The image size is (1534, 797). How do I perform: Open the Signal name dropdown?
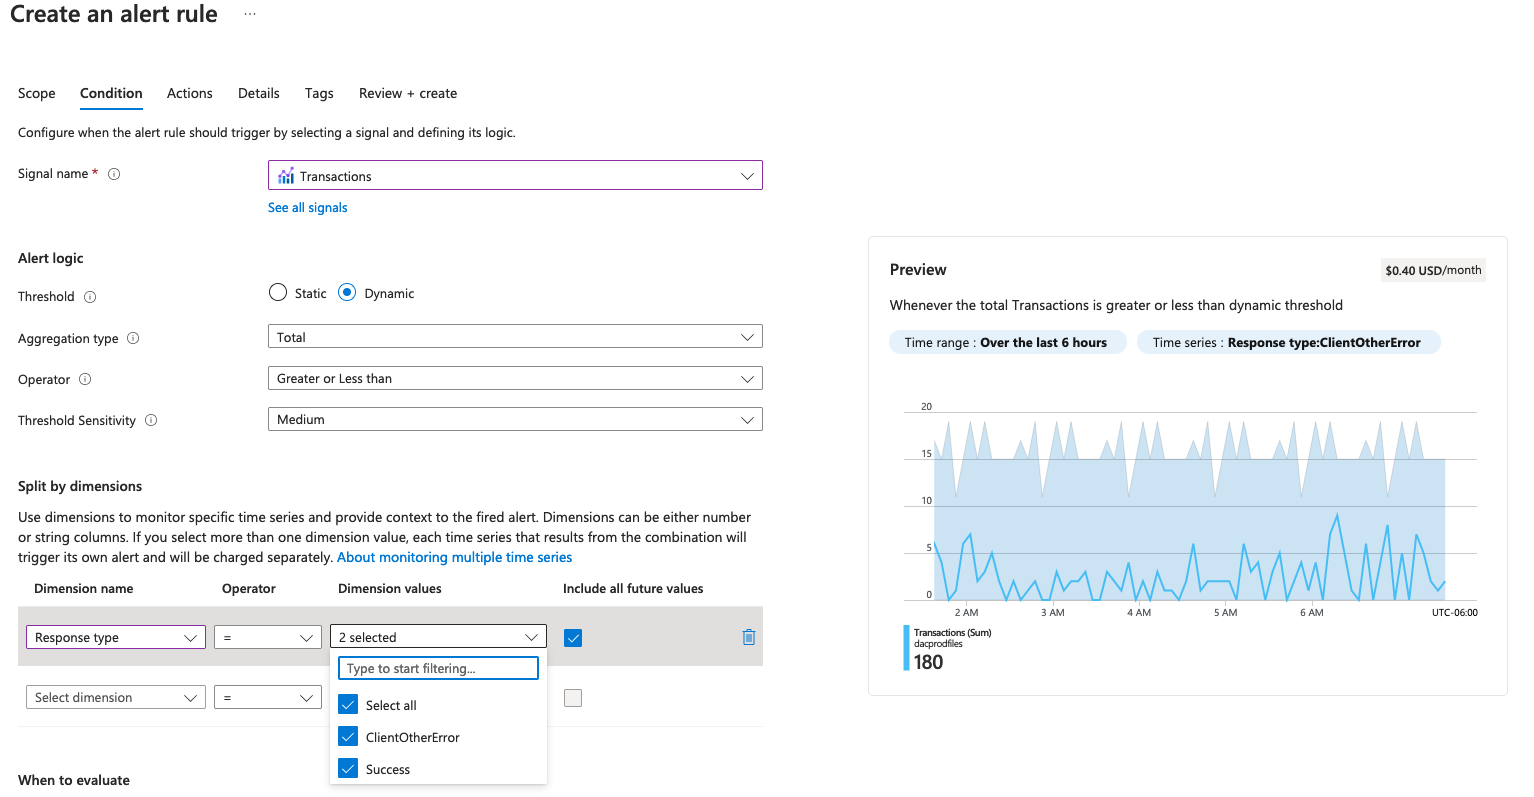click(x=515, y=176)
